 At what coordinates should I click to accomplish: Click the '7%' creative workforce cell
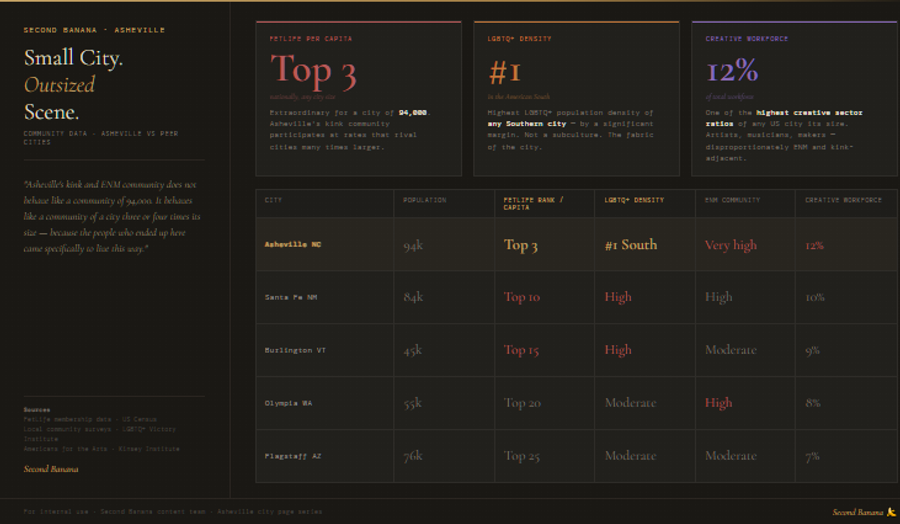tap(812, 456)
